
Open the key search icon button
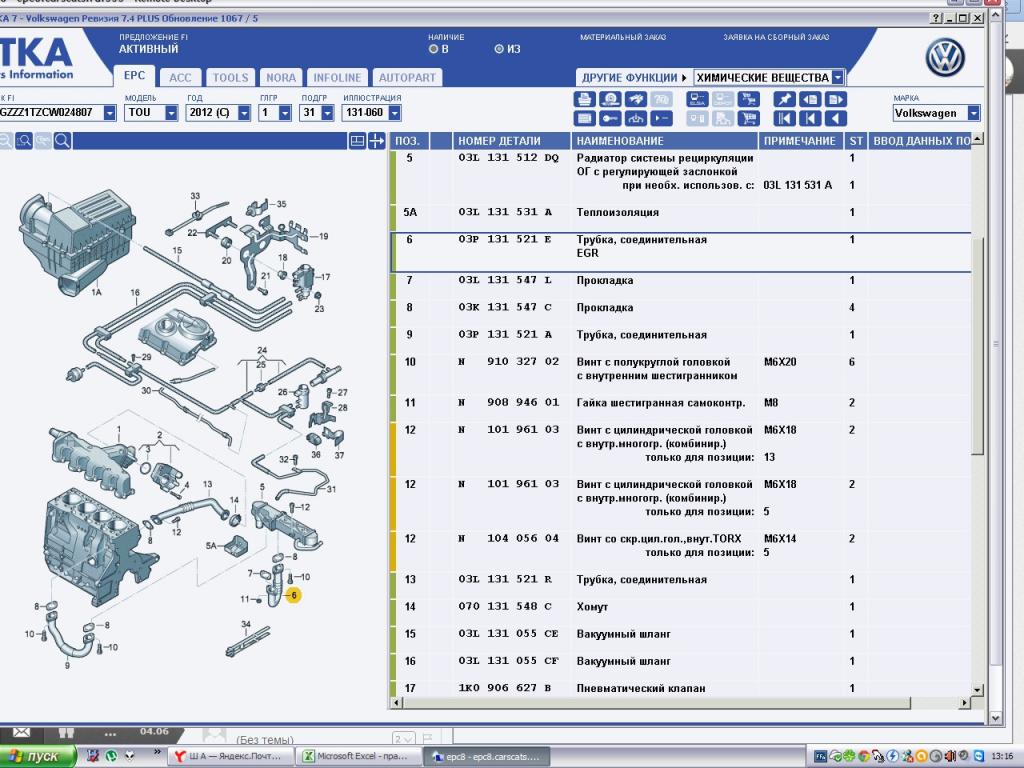click(611, 119)
